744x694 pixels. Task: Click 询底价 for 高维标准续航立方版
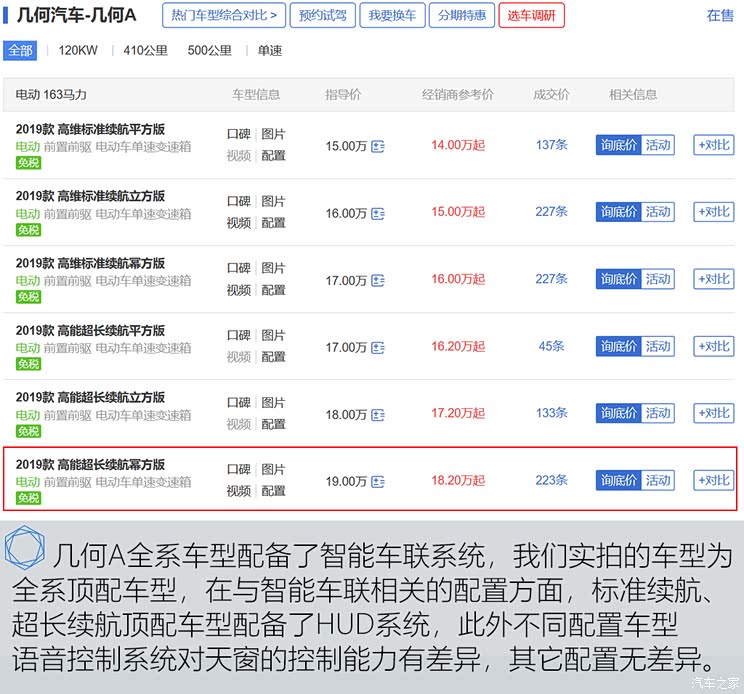coord(618,212)
